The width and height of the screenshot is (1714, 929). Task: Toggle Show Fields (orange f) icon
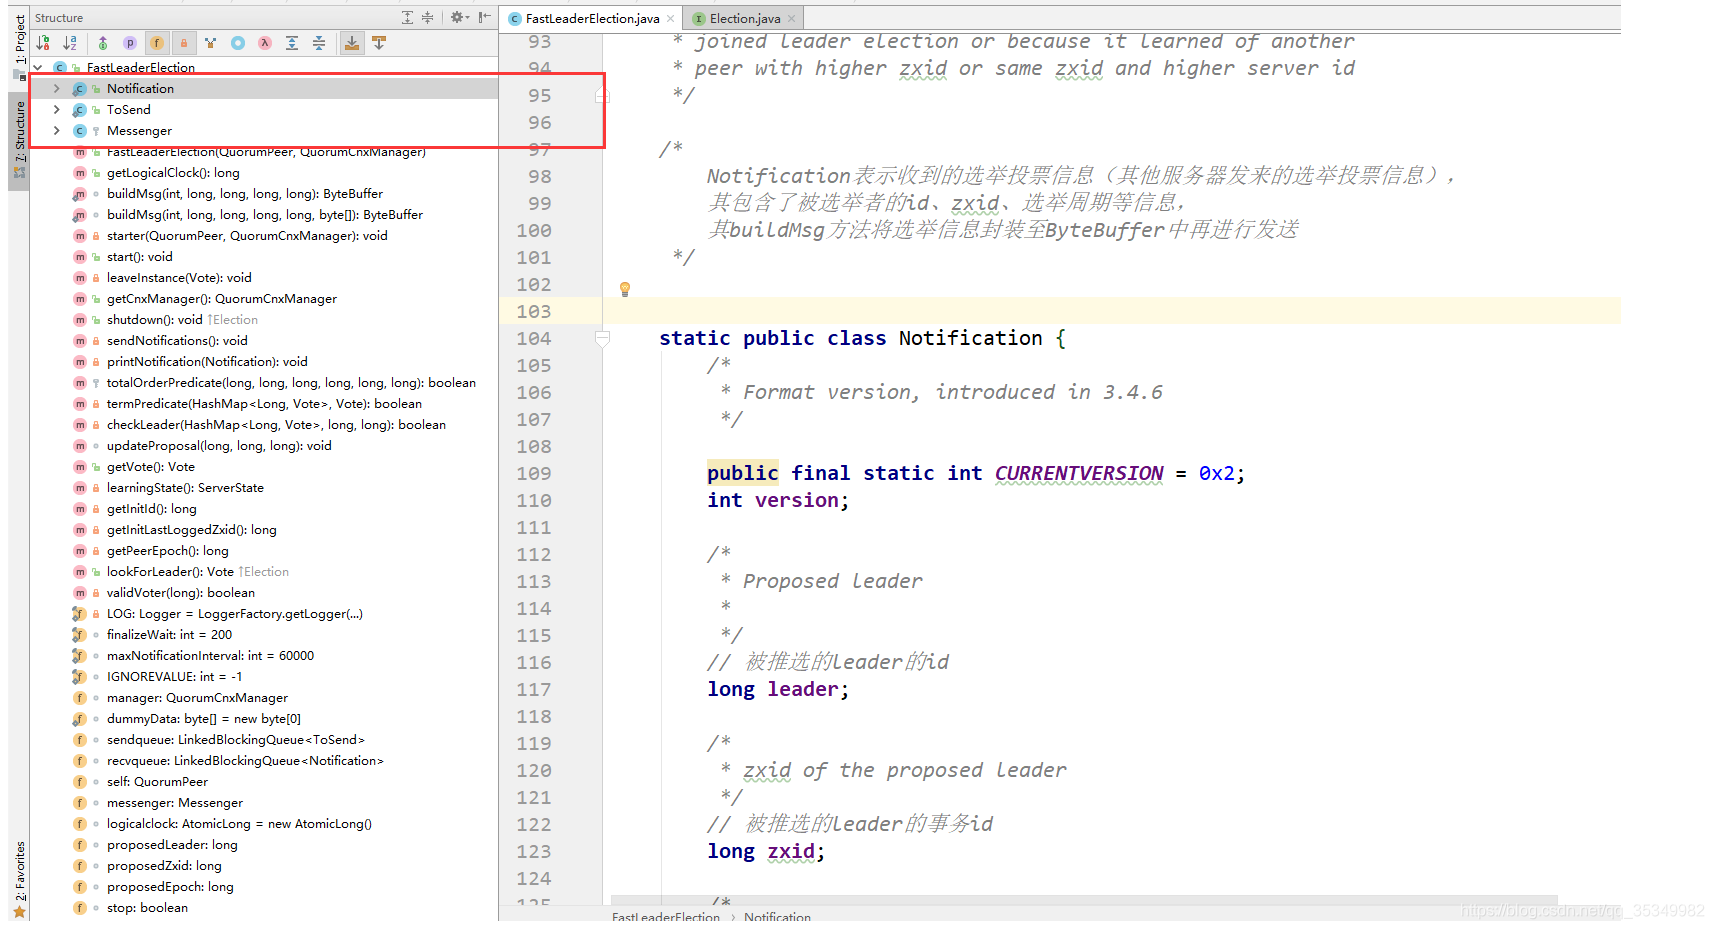[157, 43]
